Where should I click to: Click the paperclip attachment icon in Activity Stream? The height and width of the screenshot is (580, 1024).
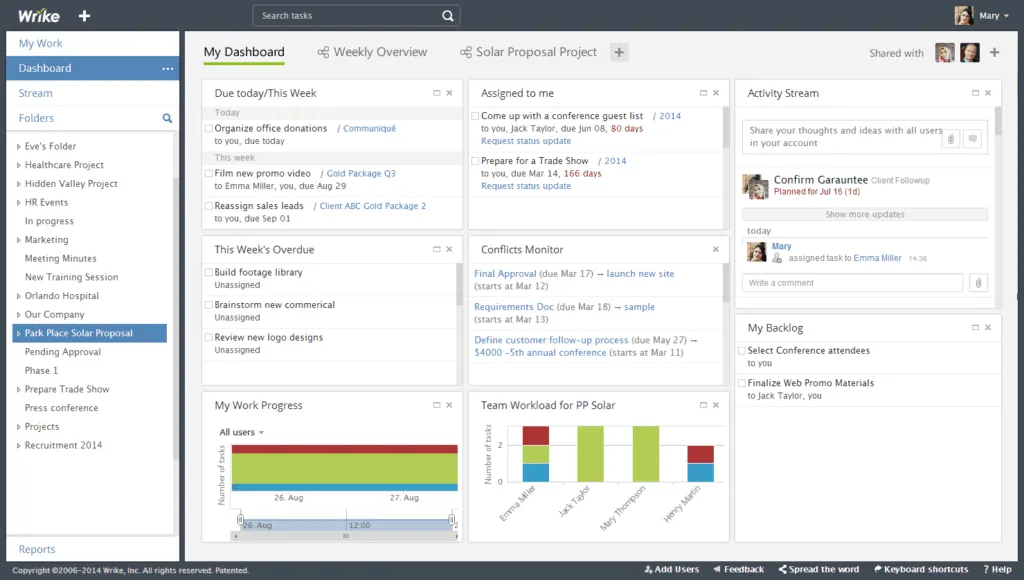951,138
